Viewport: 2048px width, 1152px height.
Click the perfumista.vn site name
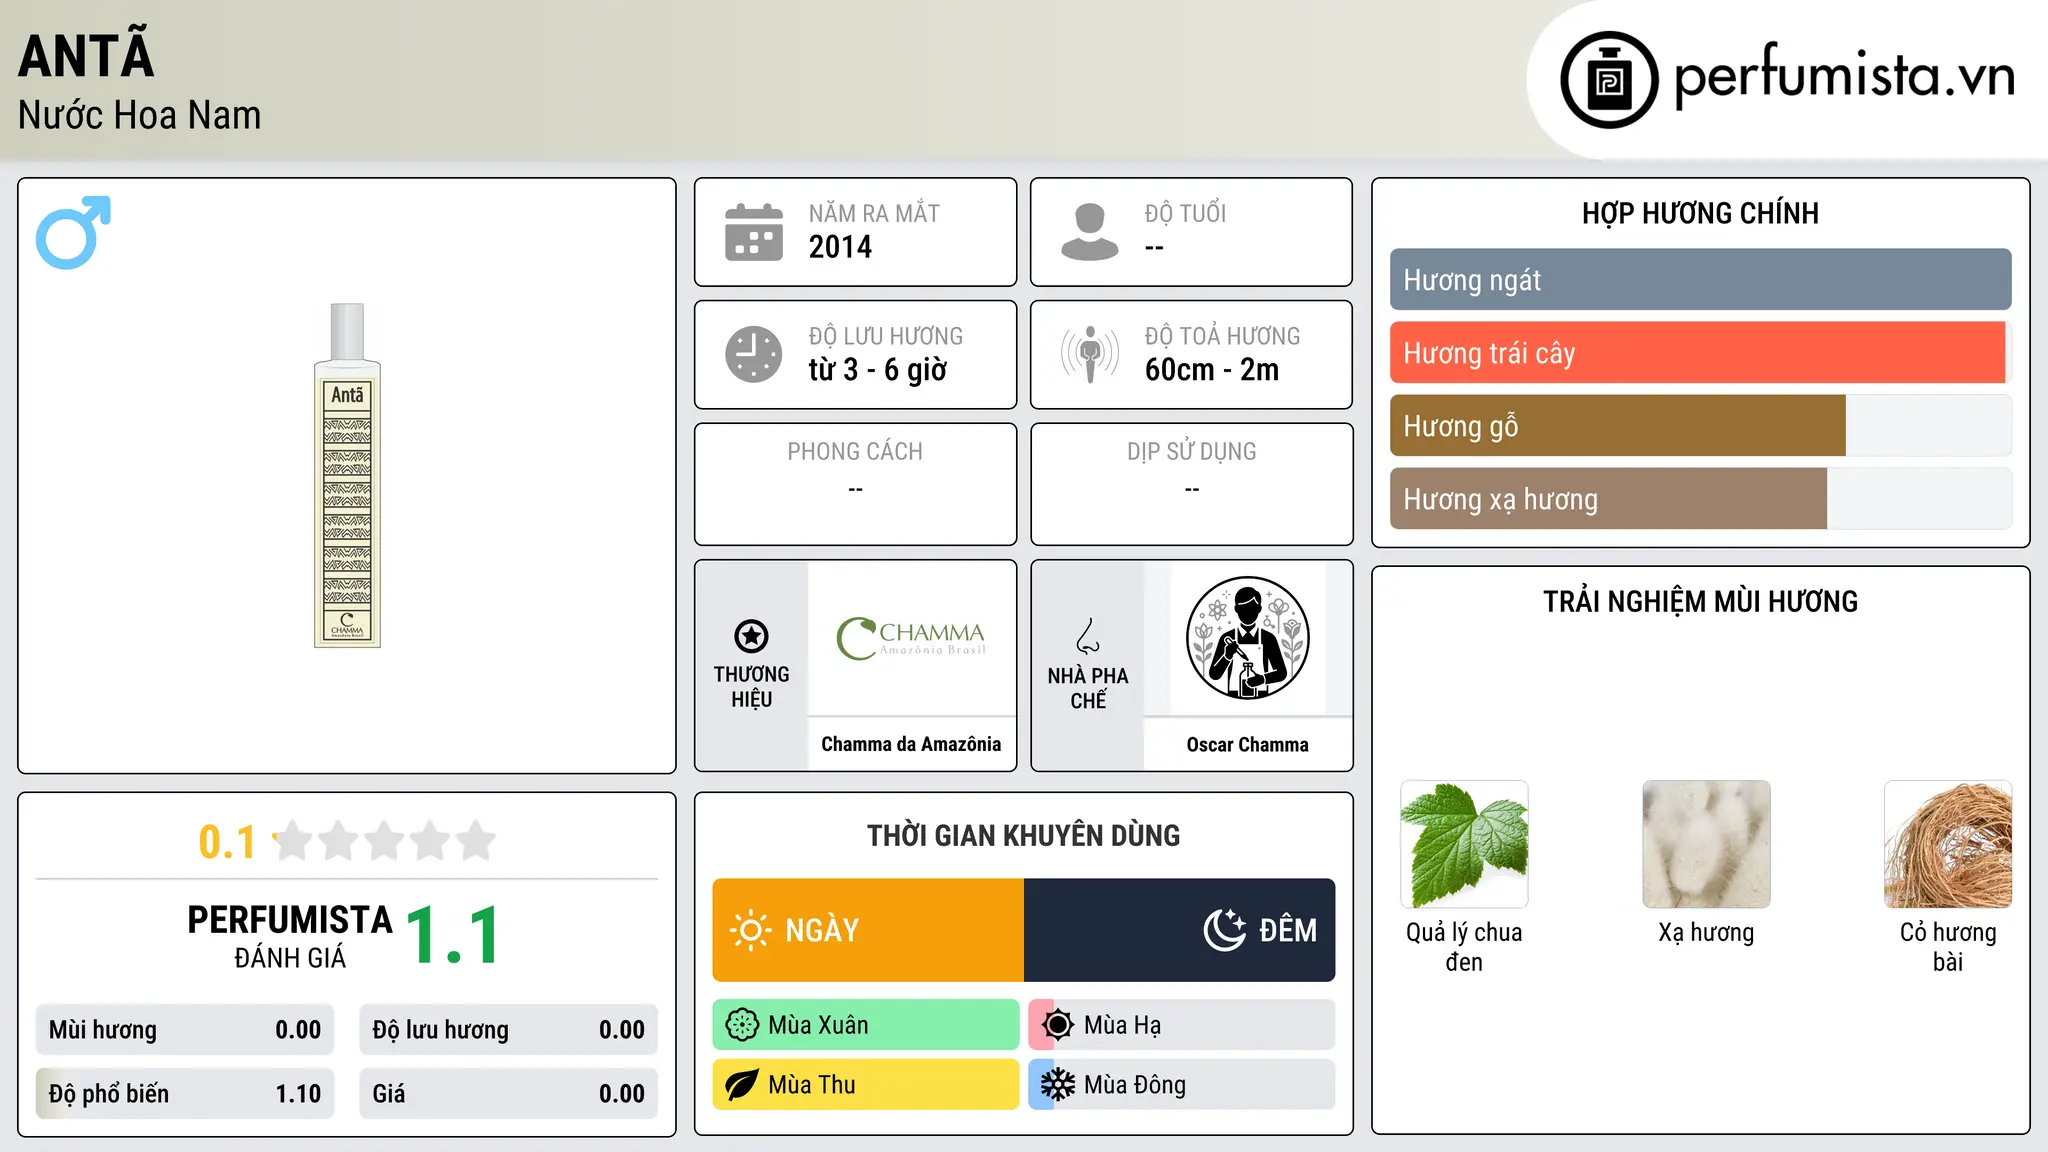pos(1844,74)
